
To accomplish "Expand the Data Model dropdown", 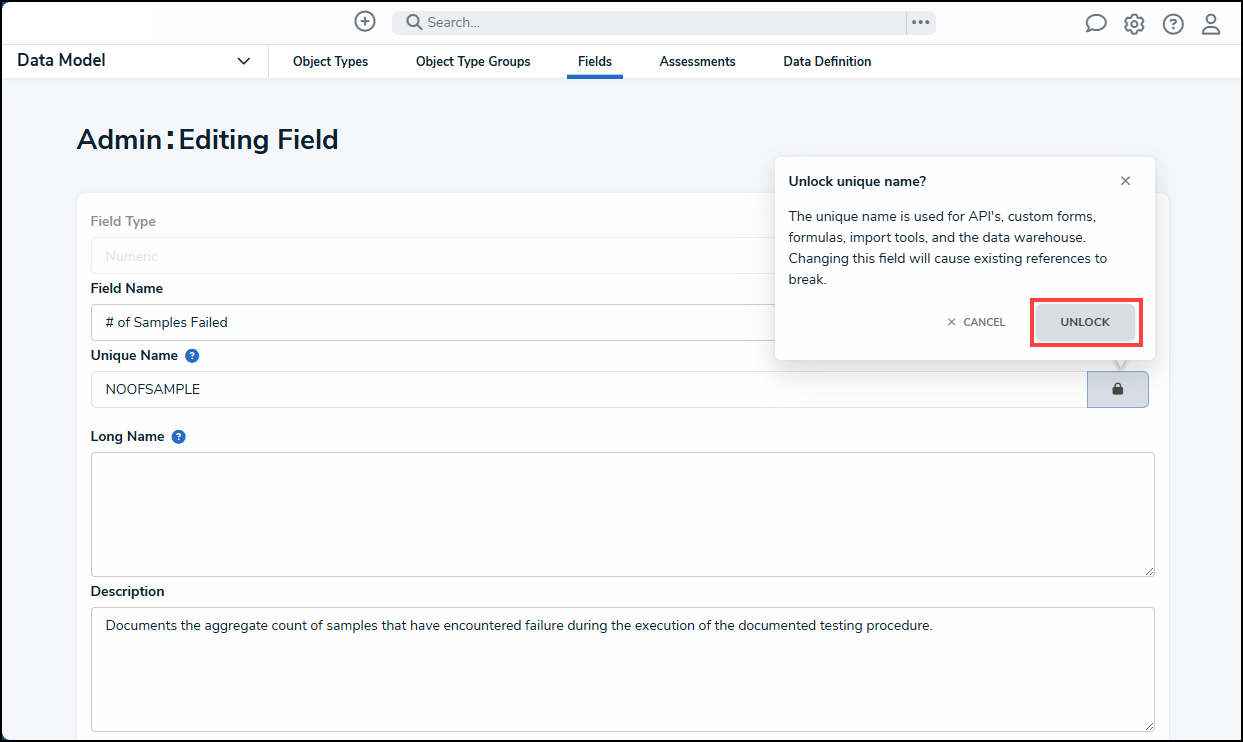I will 243,61.
